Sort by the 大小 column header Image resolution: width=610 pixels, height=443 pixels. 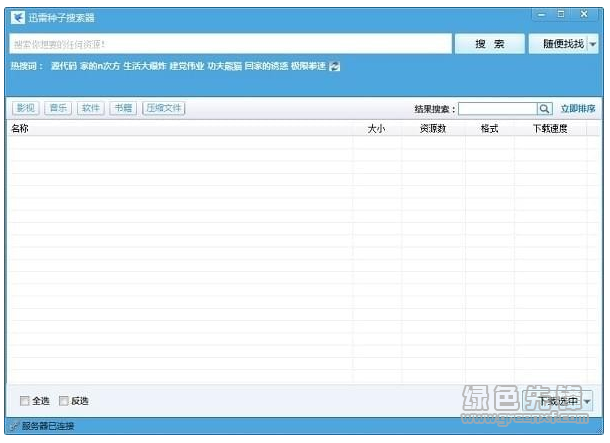(x=376, y=128)
